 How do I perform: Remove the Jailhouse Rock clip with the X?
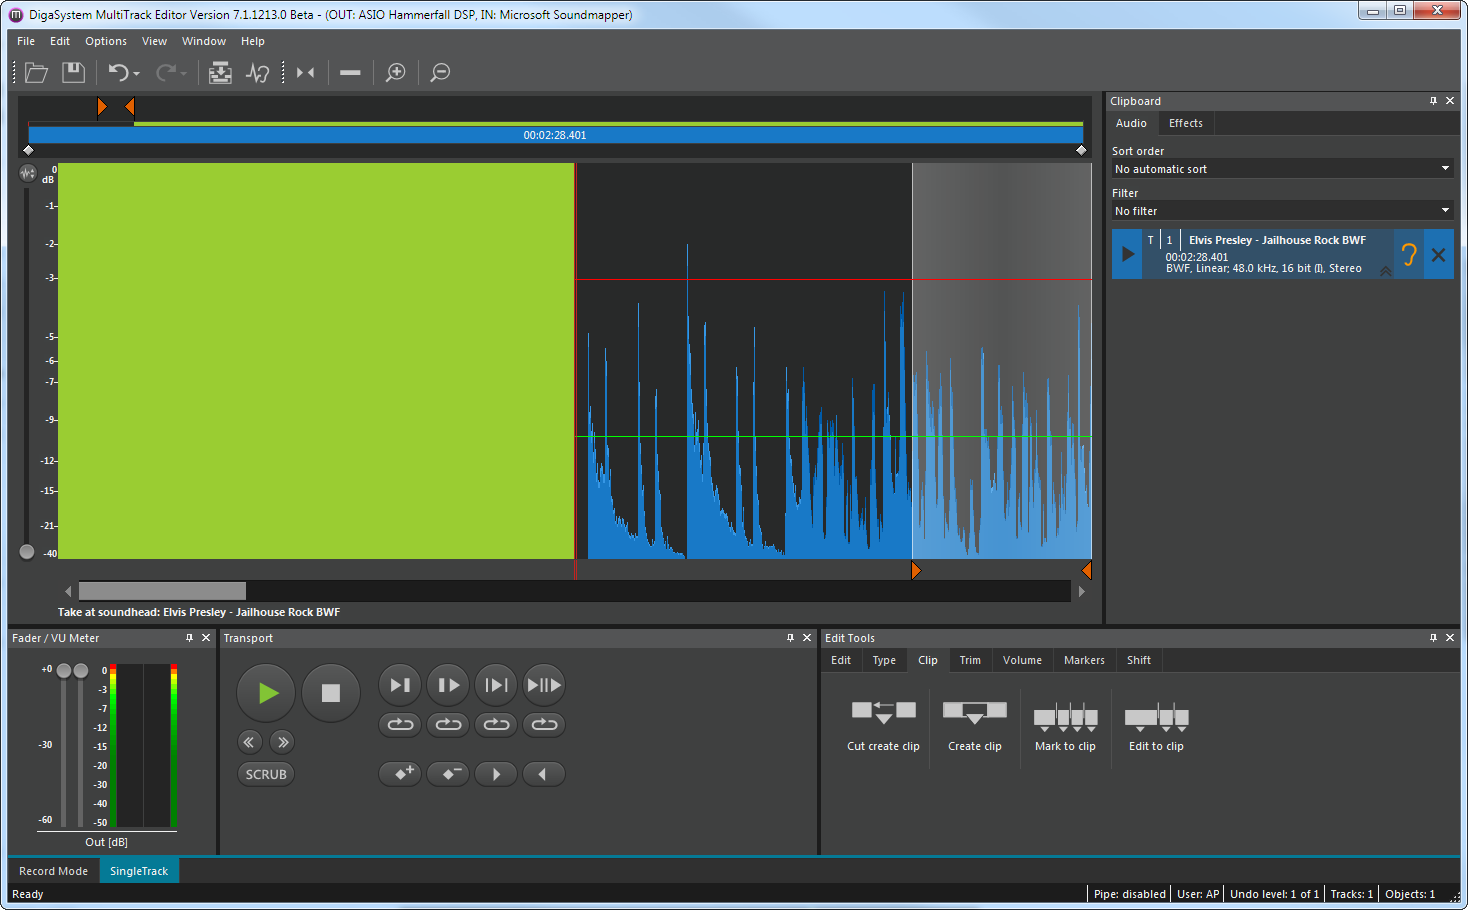point(1438,255)
